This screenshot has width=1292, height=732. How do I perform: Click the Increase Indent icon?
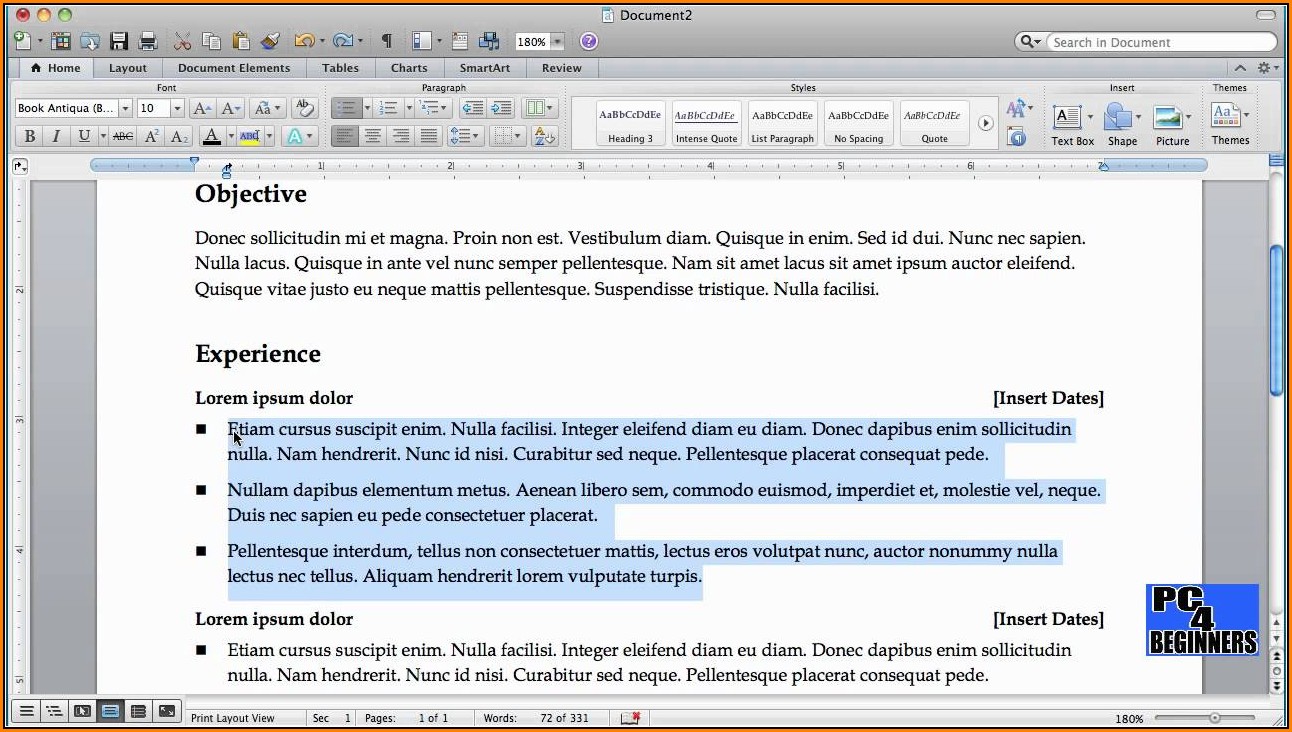click(501, 108)
